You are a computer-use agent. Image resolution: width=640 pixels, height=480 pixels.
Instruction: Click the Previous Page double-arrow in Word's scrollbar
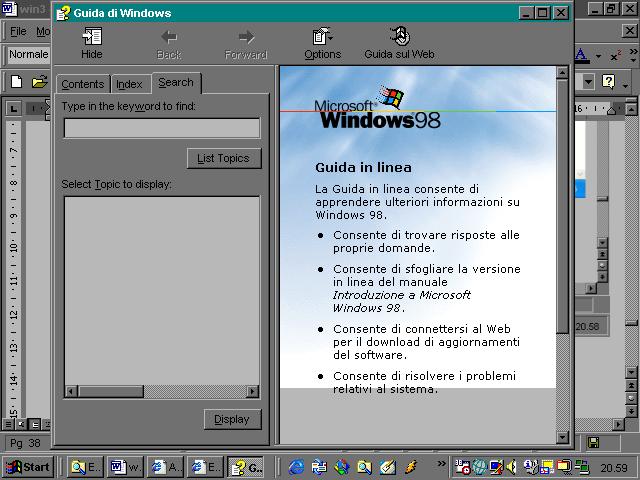[x=631, y=385]
